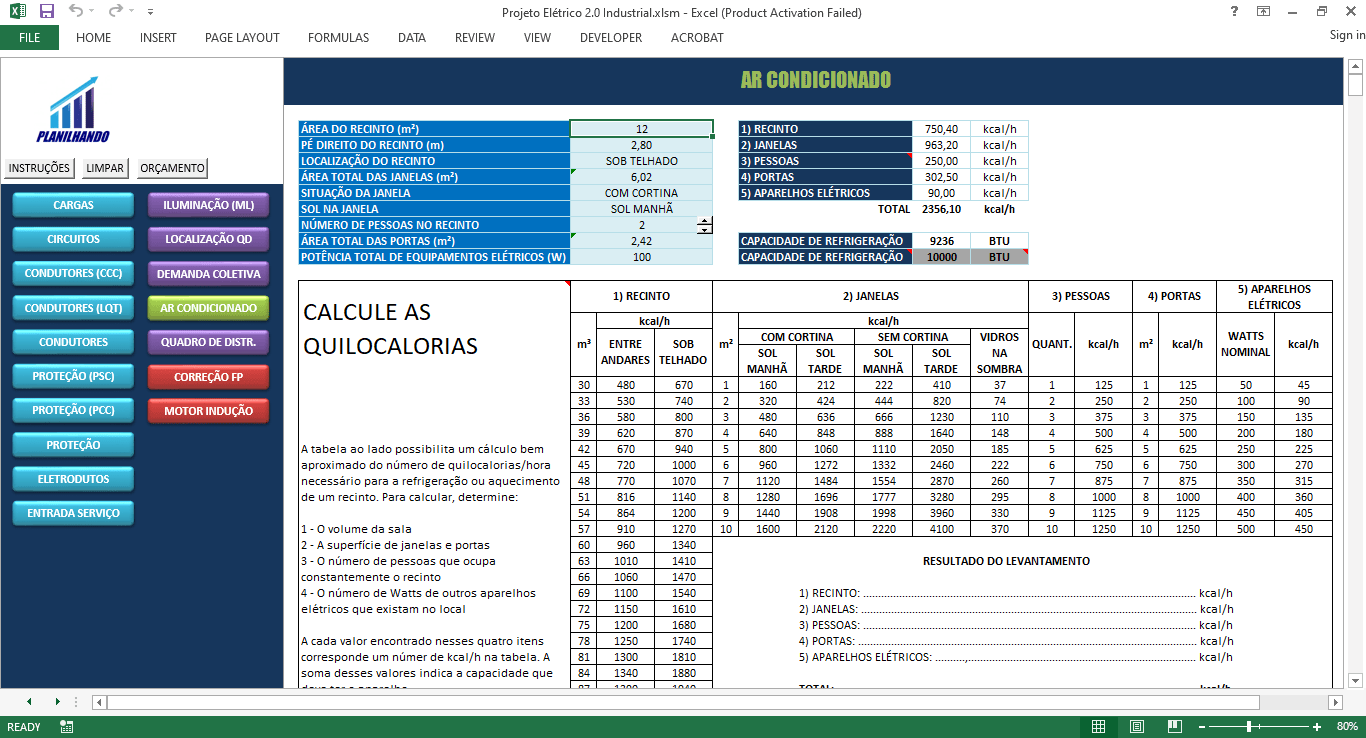Click the LIMPAR button
Screen dimensions: 1366x738
click(105, 168)
